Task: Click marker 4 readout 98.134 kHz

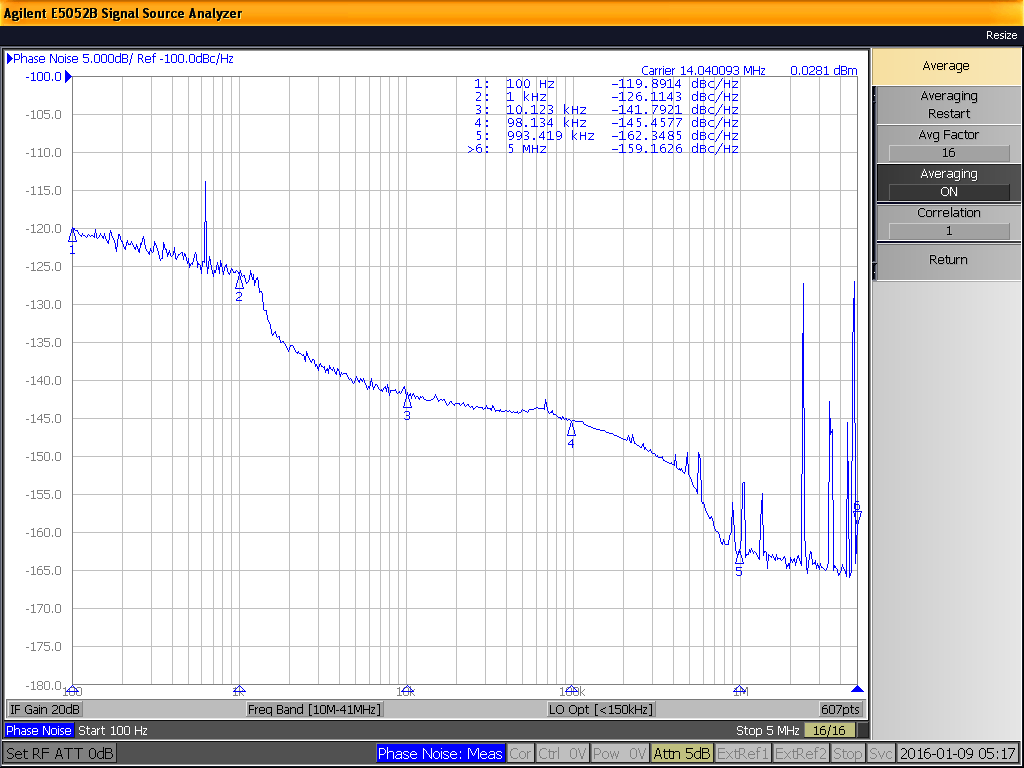Action: [606, 123]
